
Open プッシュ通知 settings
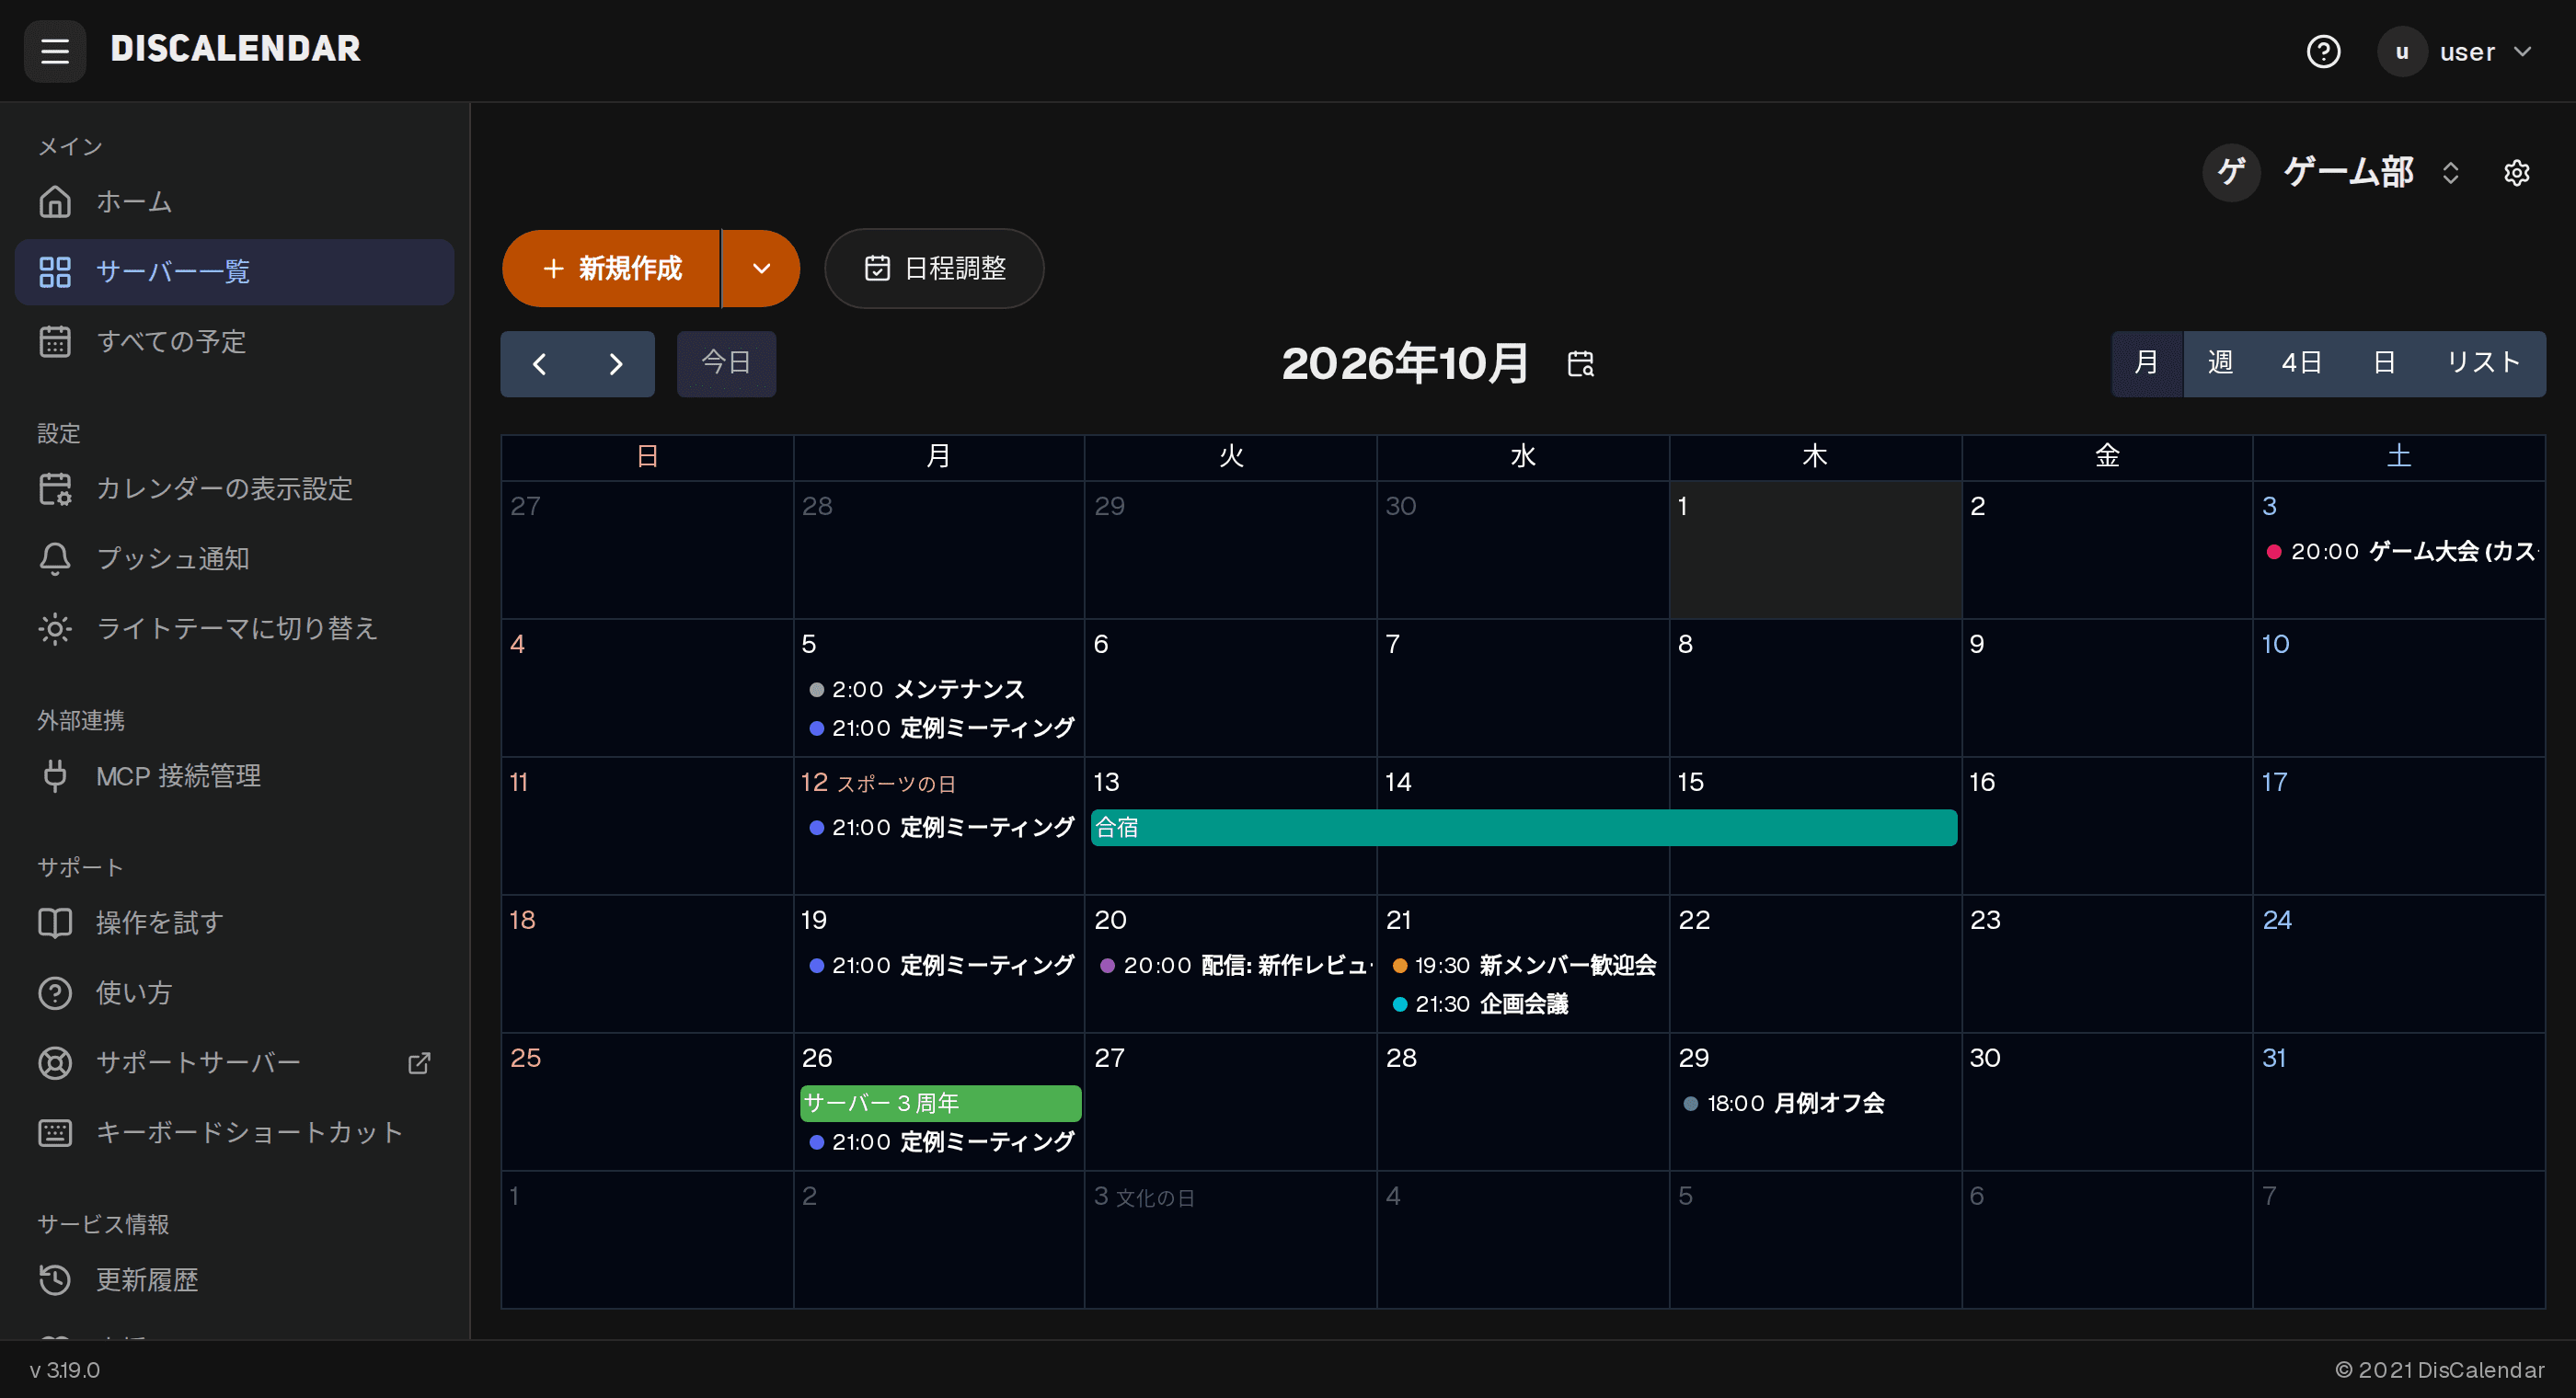[x=234, y=558]
